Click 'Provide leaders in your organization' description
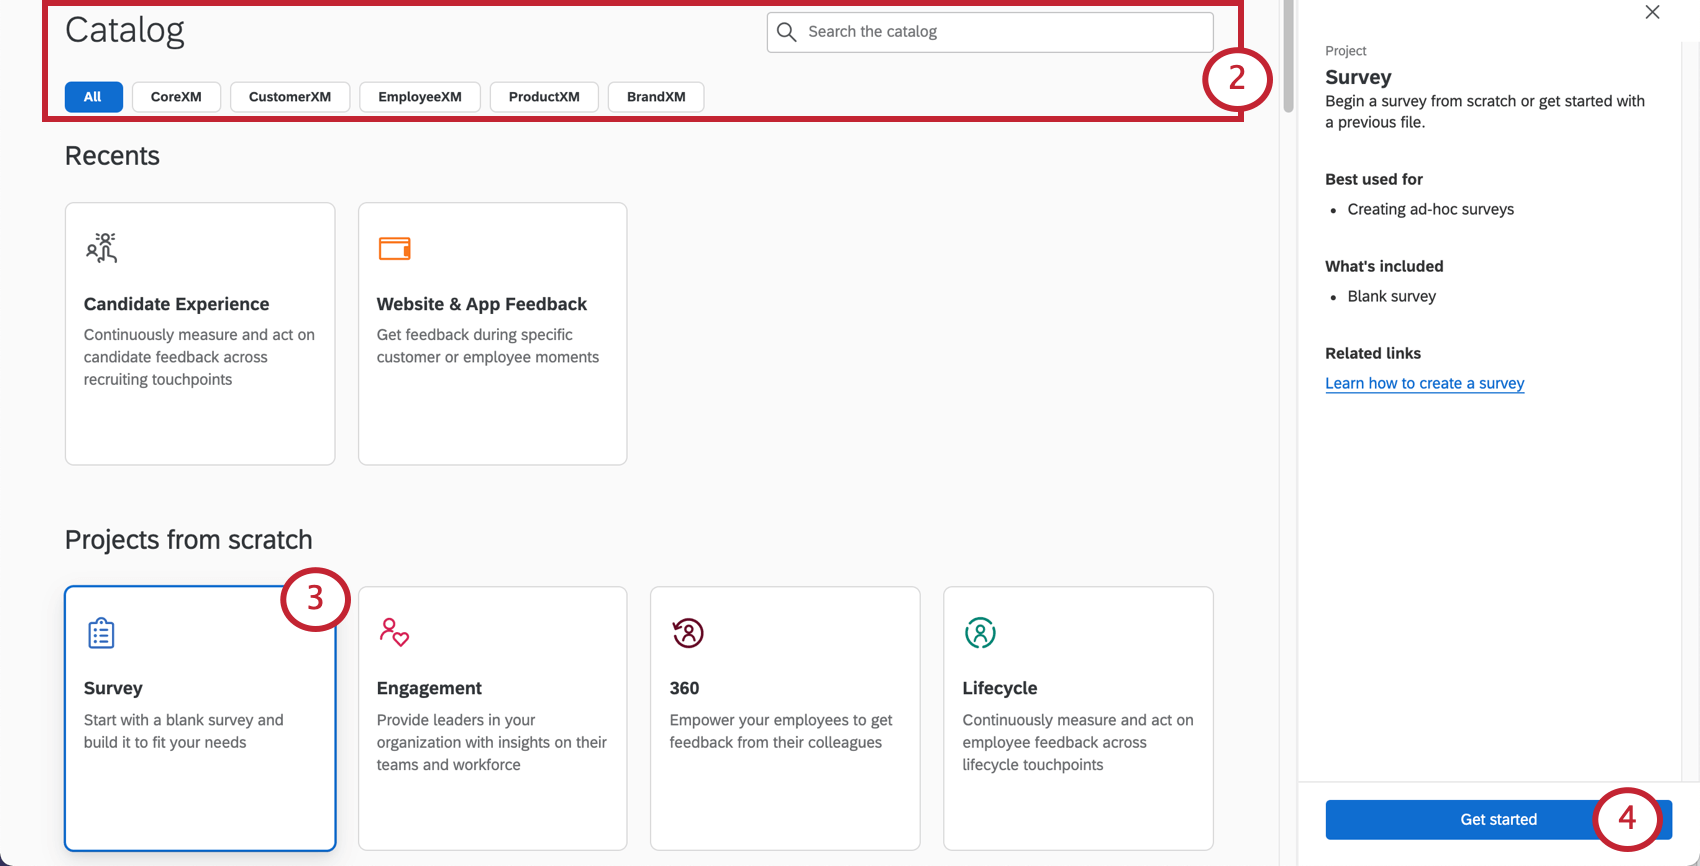 tap(492, 742)
